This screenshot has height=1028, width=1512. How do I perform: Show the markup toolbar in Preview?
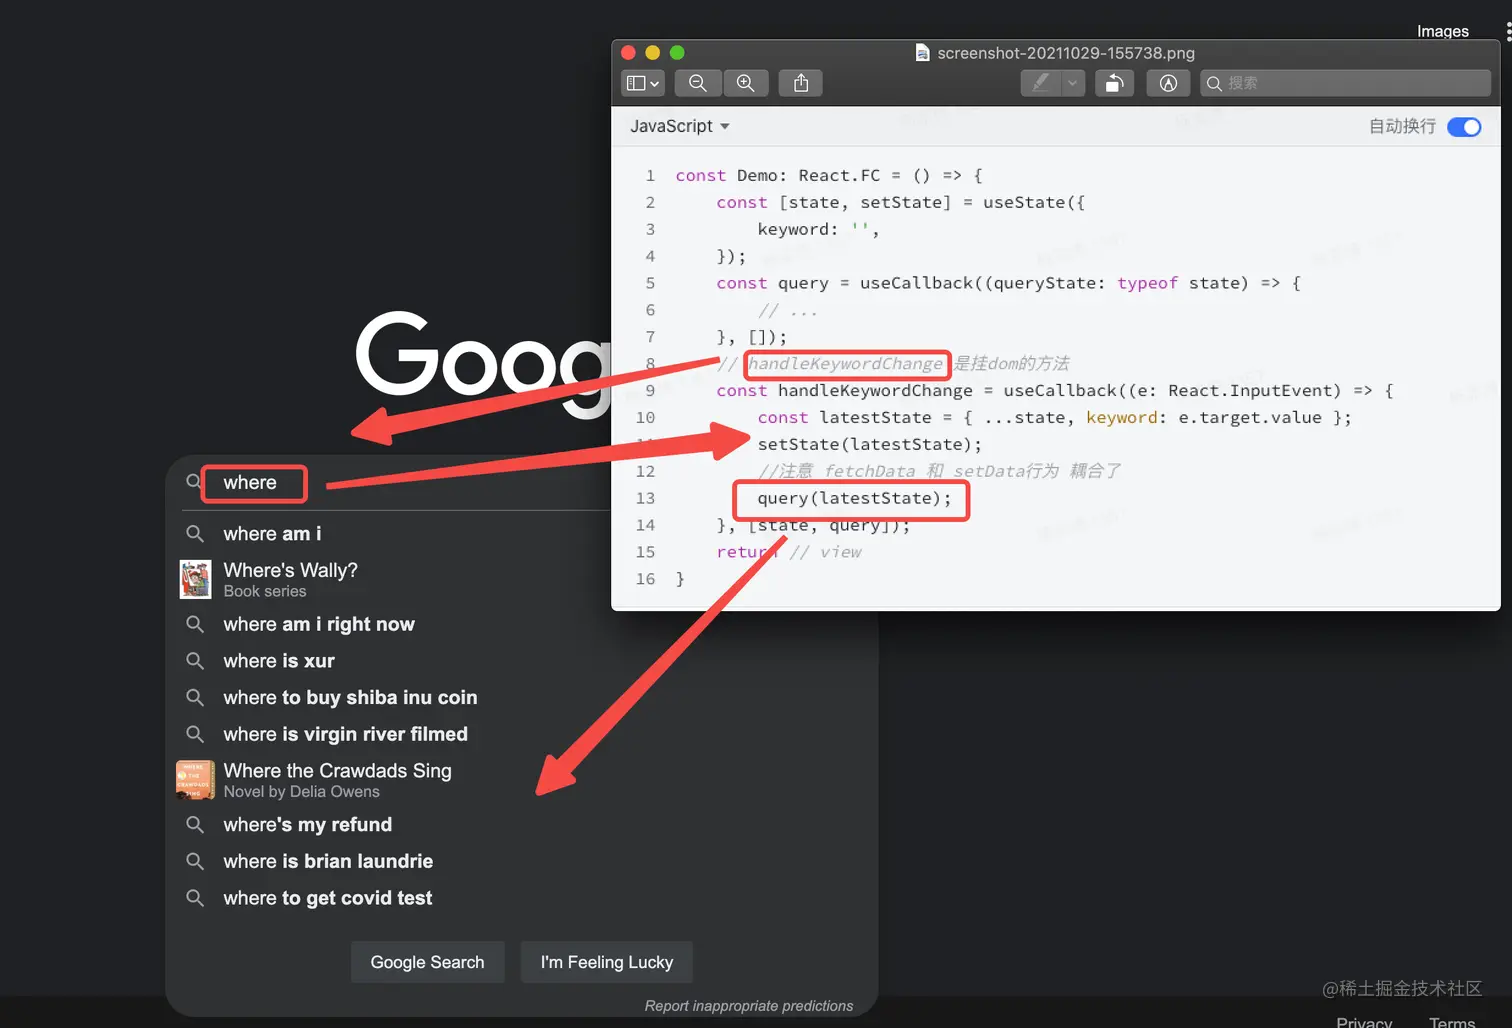coord(1168,83)
